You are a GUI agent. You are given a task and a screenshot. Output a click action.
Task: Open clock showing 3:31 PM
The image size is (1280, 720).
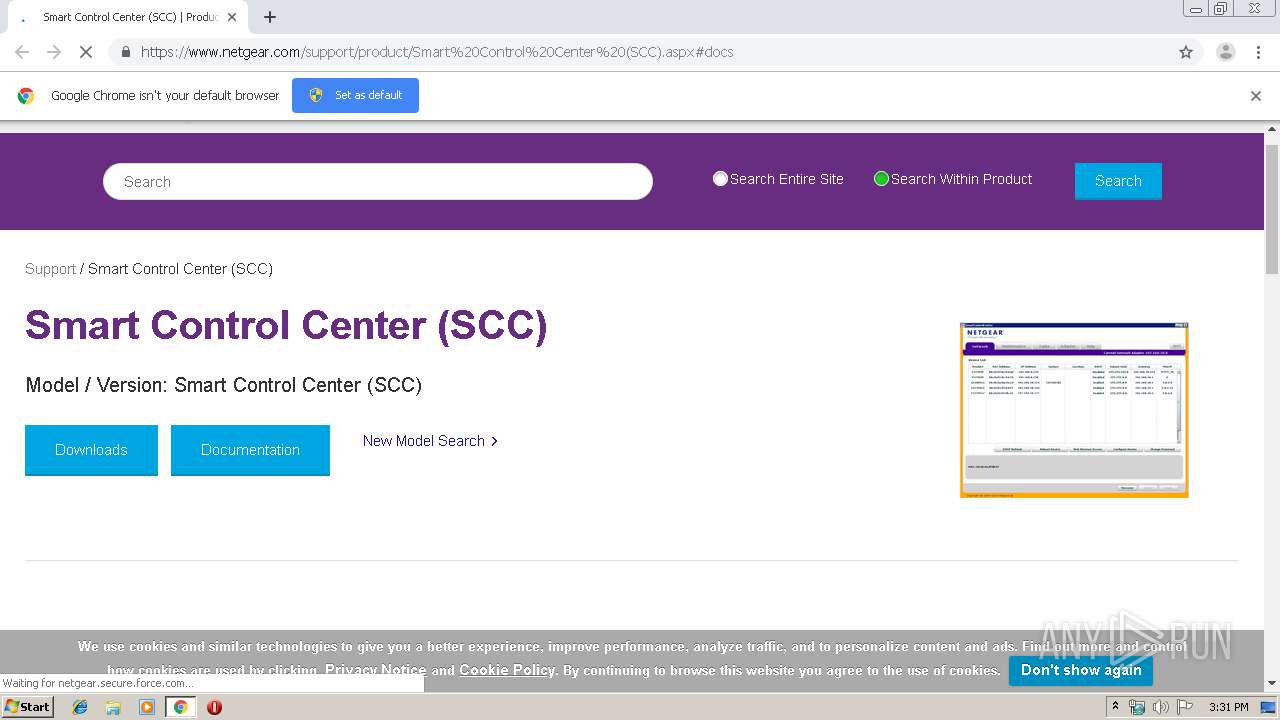click(1228, 707)
